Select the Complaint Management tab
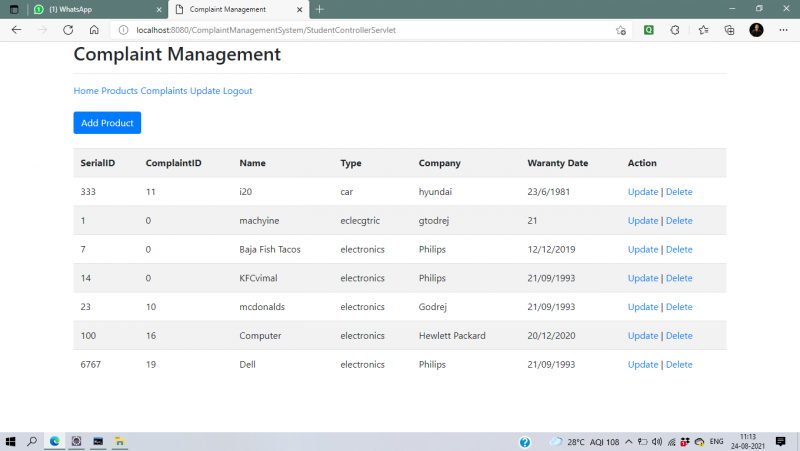Viewport: 800px width, 451px height. click(239, 9)
